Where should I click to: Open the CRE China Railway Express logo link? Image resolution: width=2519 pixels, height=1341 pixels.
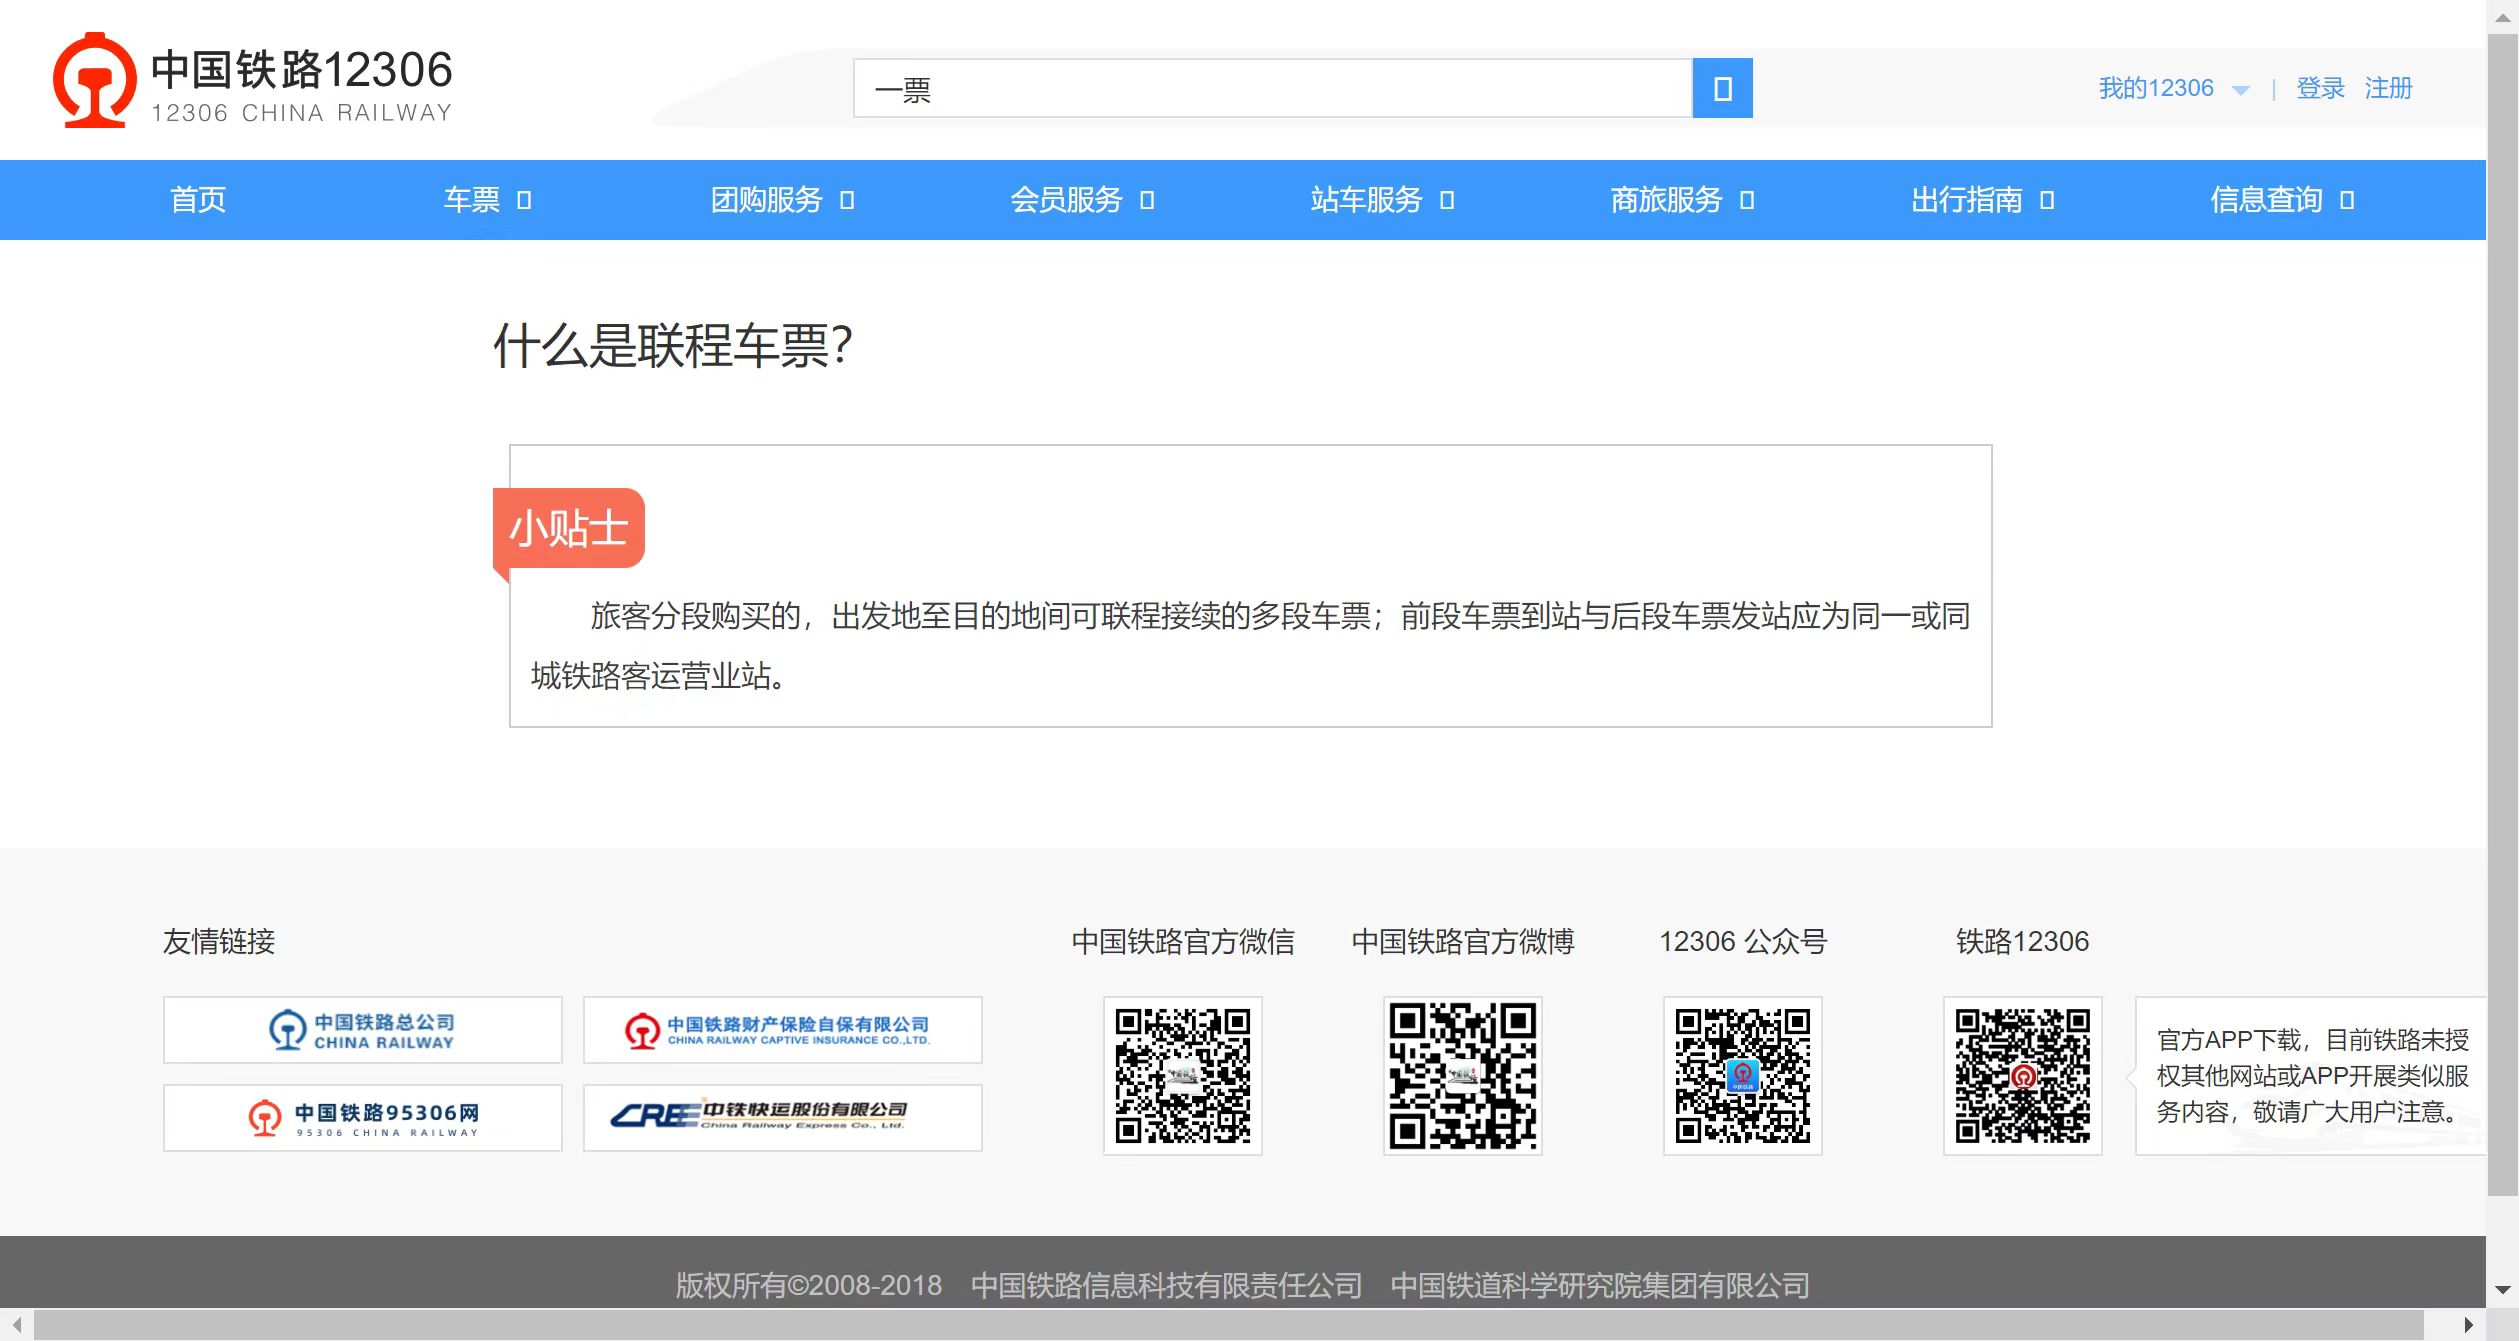pyautogui.click(x=782, y=1117)
